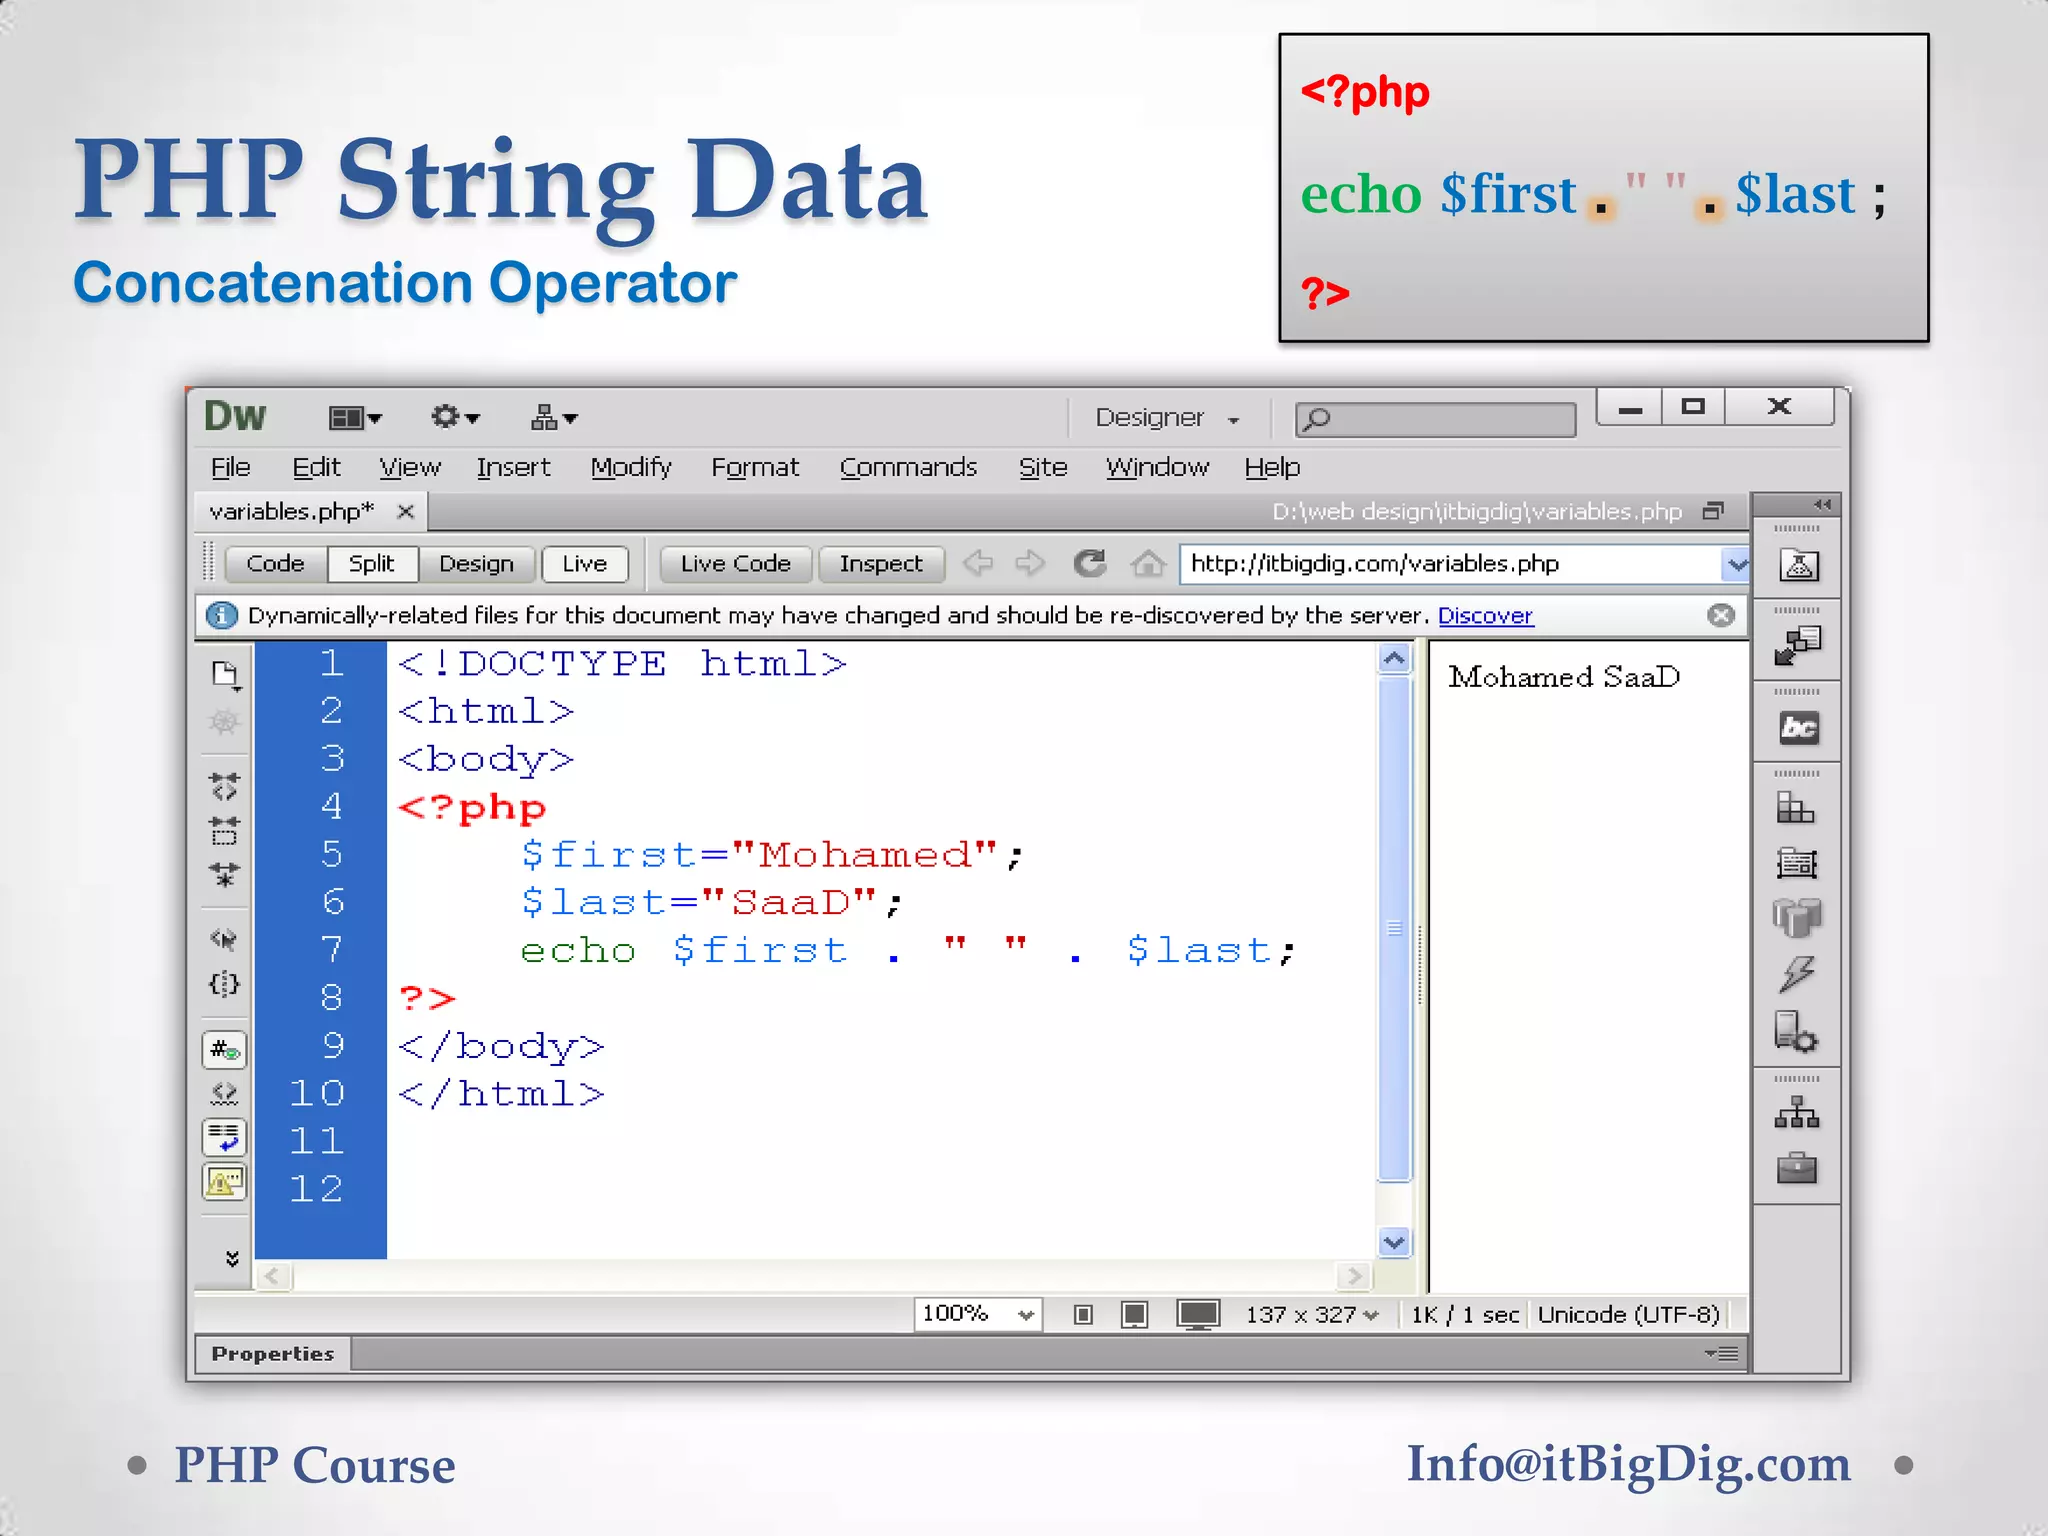Click the Select Parent Tag icon
Image resolution: width=2048 pixels, height=1536 pixels.
[224, 939]
